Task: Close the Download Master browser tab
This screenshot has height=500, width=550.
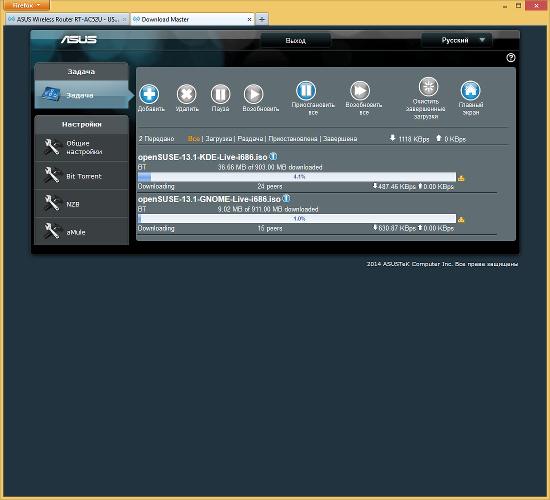Action: (249, 19)
